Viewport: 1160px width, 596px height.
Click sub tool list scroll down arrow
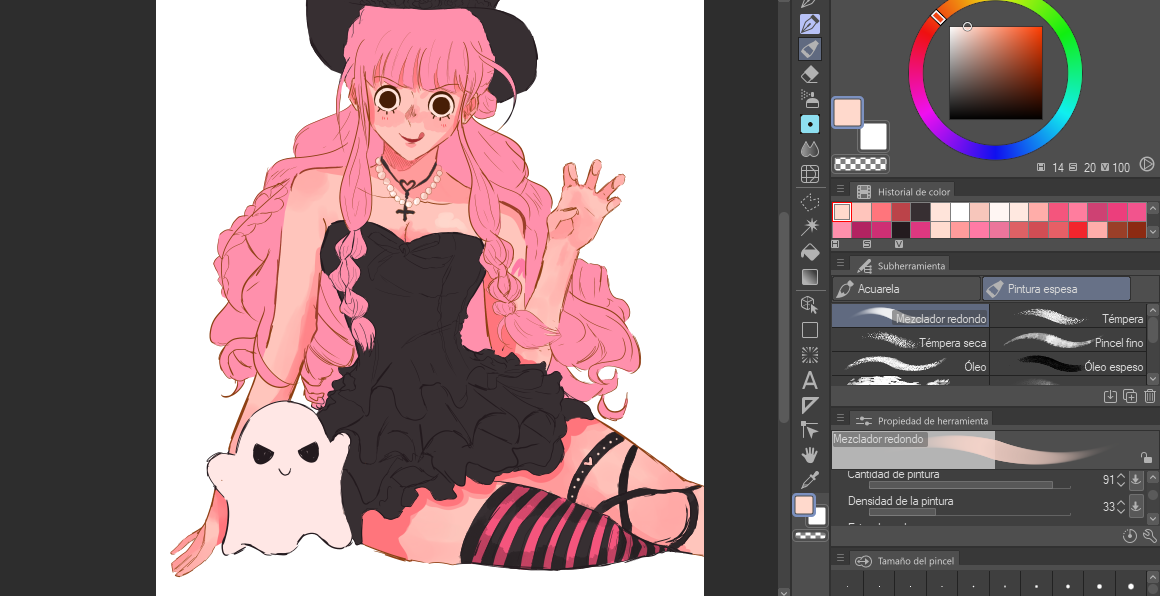coord(1153,378)
